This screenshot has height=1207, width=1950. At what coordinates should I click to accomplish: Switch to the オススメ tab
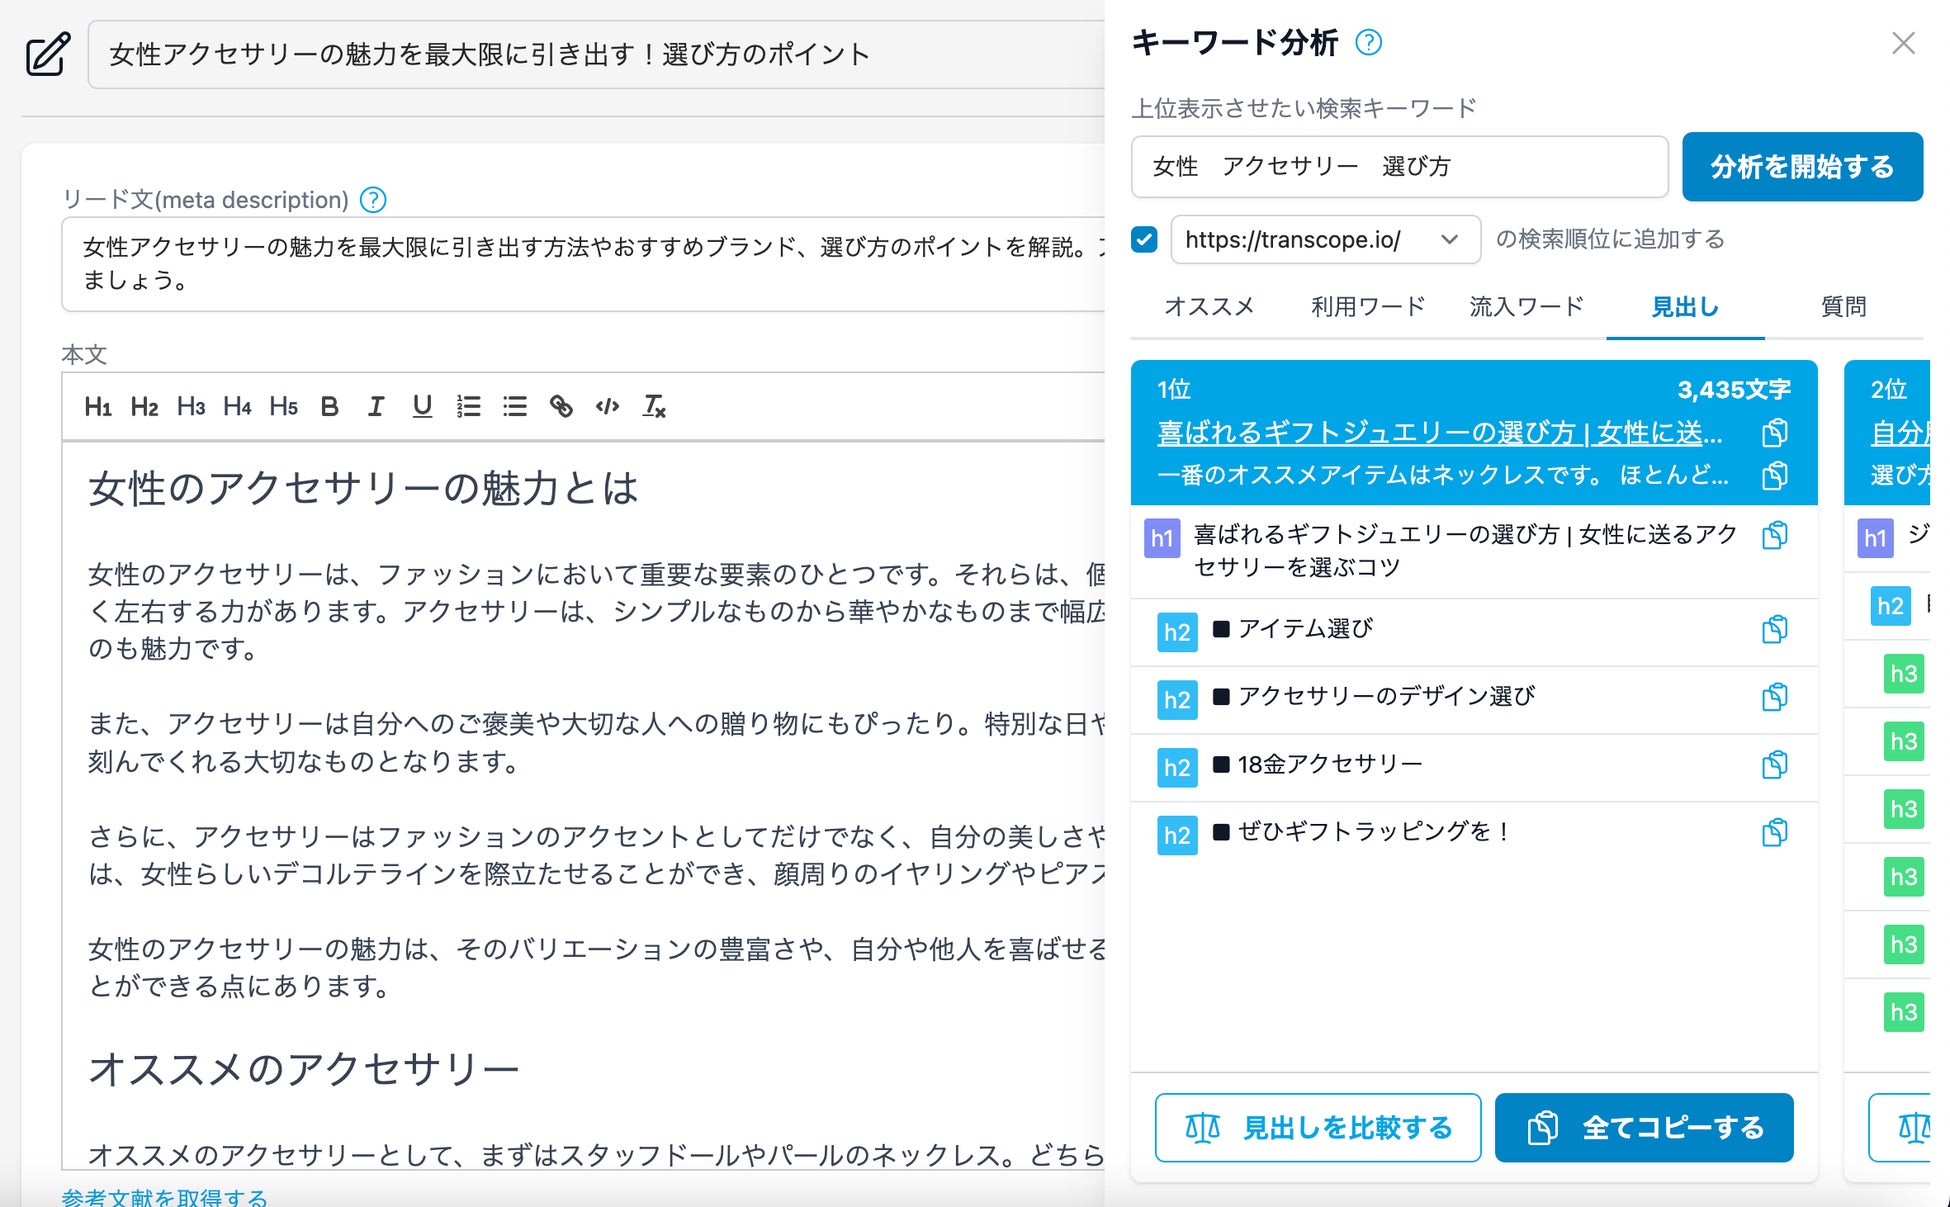point(1208,307)
